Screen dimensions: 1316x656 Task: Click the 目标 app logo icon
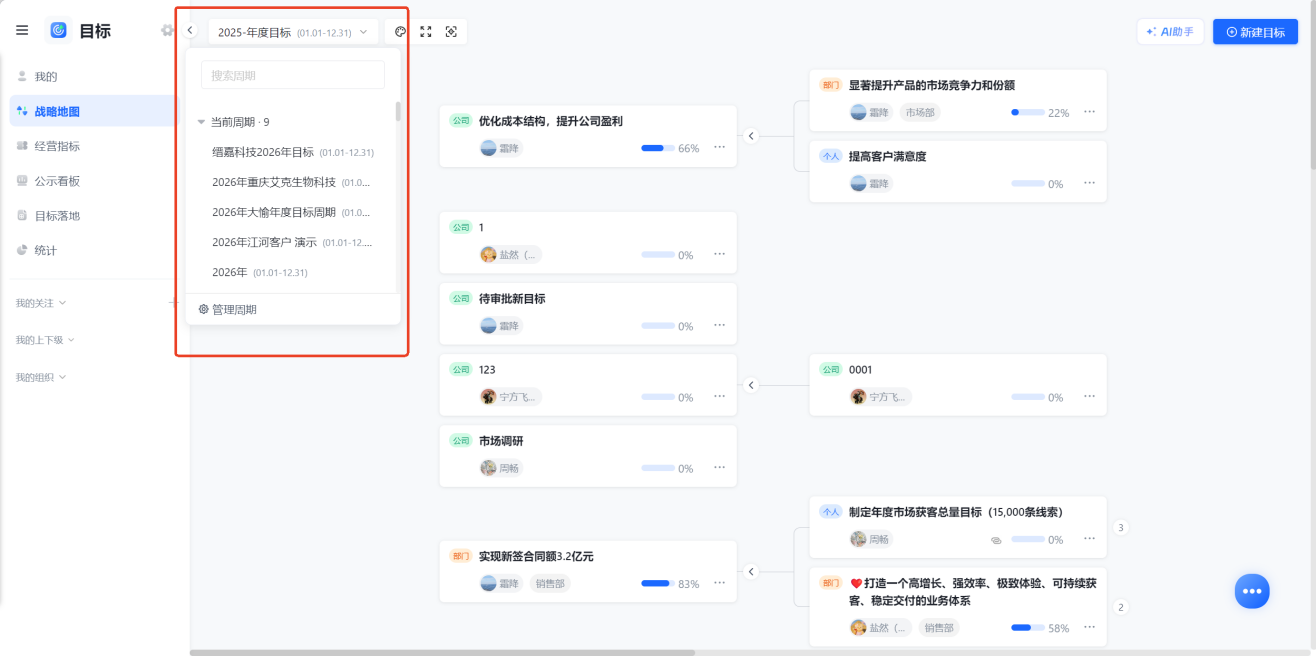click(58, 31)
